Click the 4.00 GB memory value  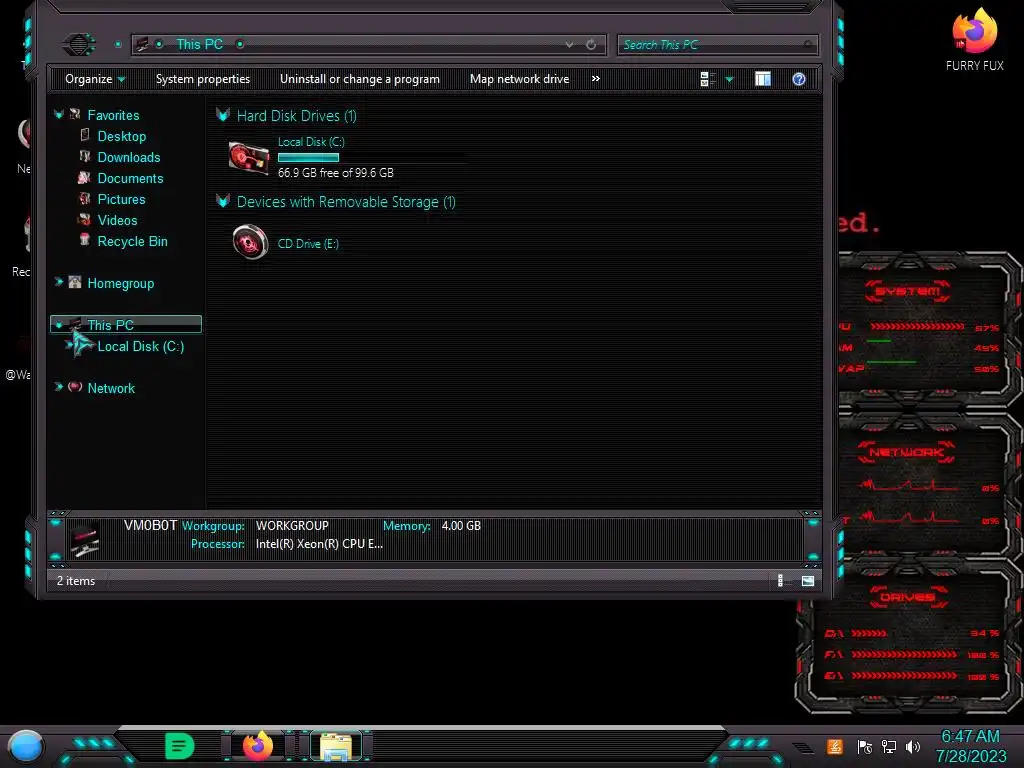click(461, 526)
